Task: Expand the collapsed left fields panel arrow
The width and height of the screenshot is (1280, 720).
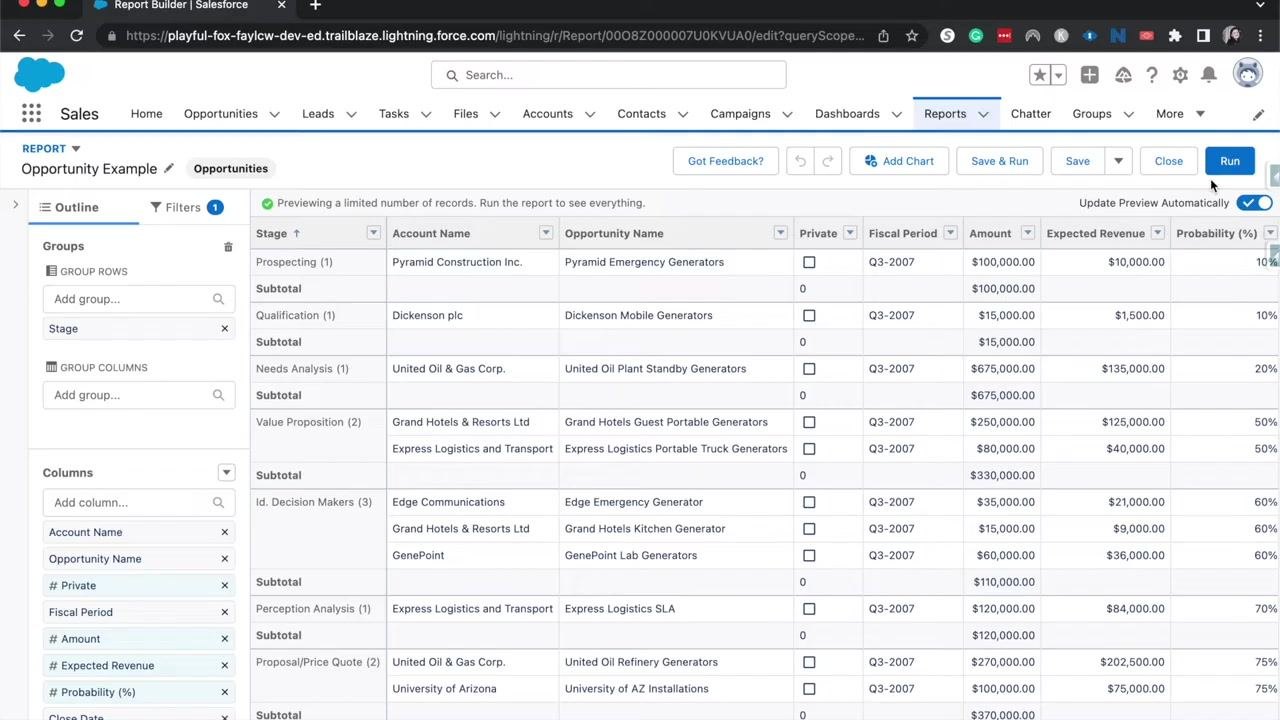Action: click(15, 205)
